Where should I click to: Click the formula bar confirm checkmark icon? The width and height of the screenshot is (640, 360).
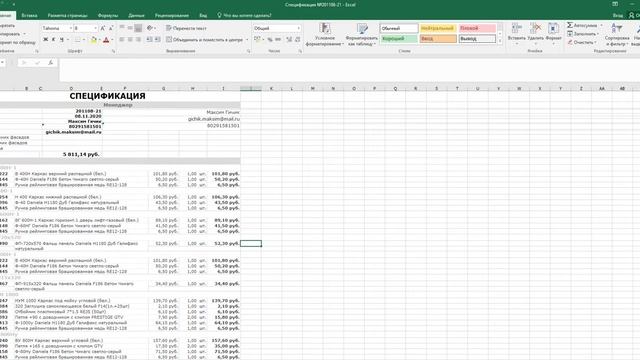(x=38, y=63)
